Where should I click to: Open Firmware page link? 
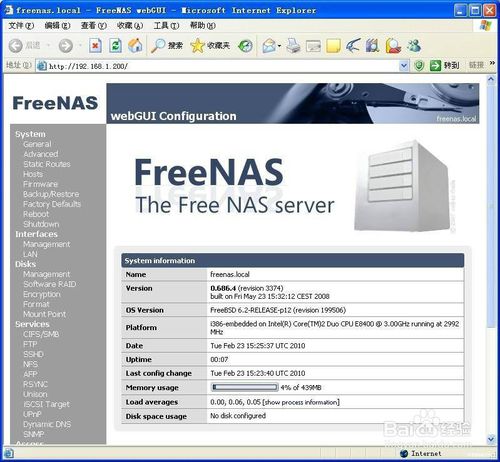coord(40,184)
